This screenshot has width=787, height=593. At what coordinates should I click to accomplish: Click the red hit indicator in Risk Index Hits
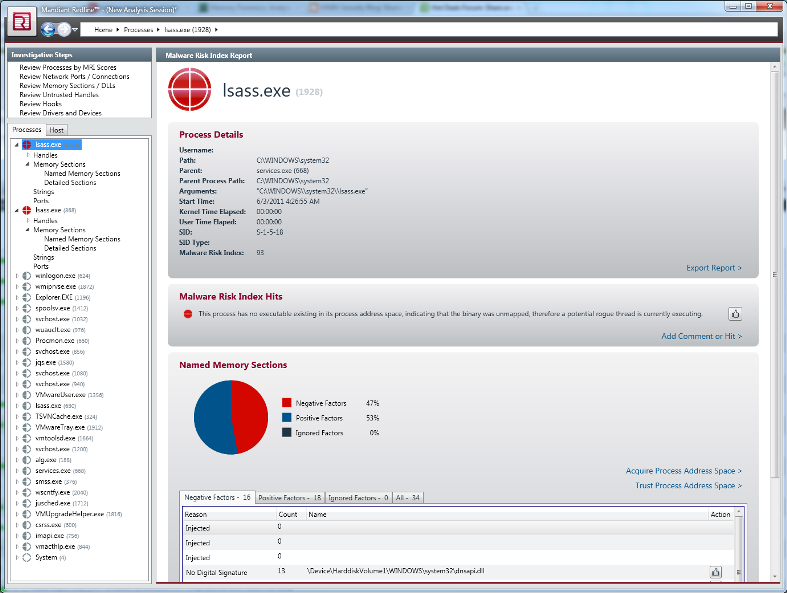(x=187, y=314)
